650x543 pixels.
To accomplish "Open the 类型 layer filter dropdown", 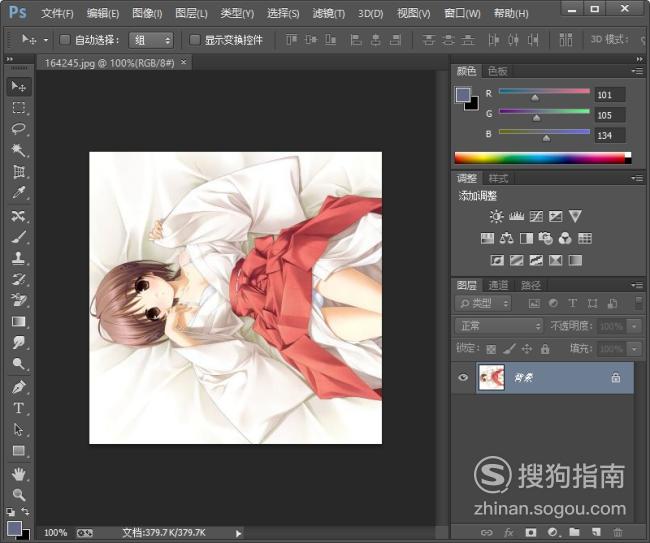I will 483,304.
